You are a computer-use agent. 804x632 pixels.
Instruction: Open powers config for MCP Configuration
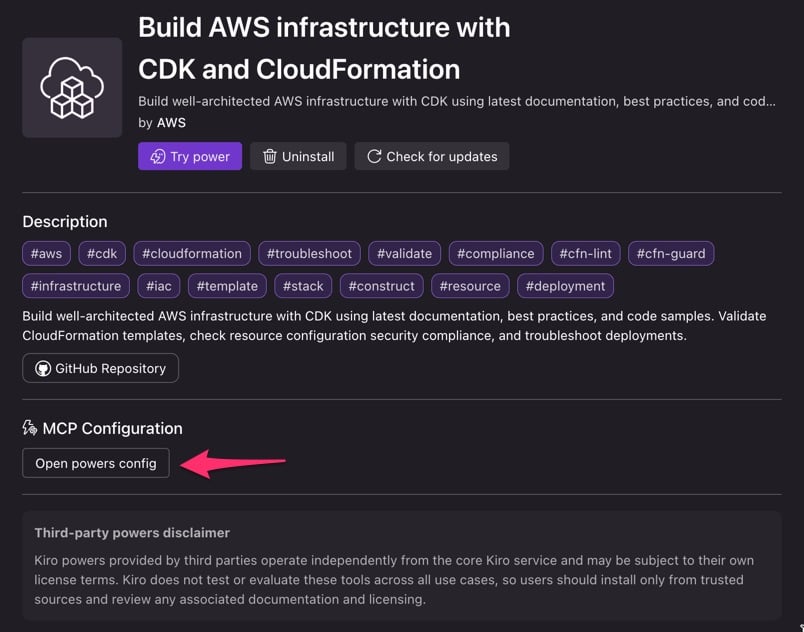[x=95, y=463]
